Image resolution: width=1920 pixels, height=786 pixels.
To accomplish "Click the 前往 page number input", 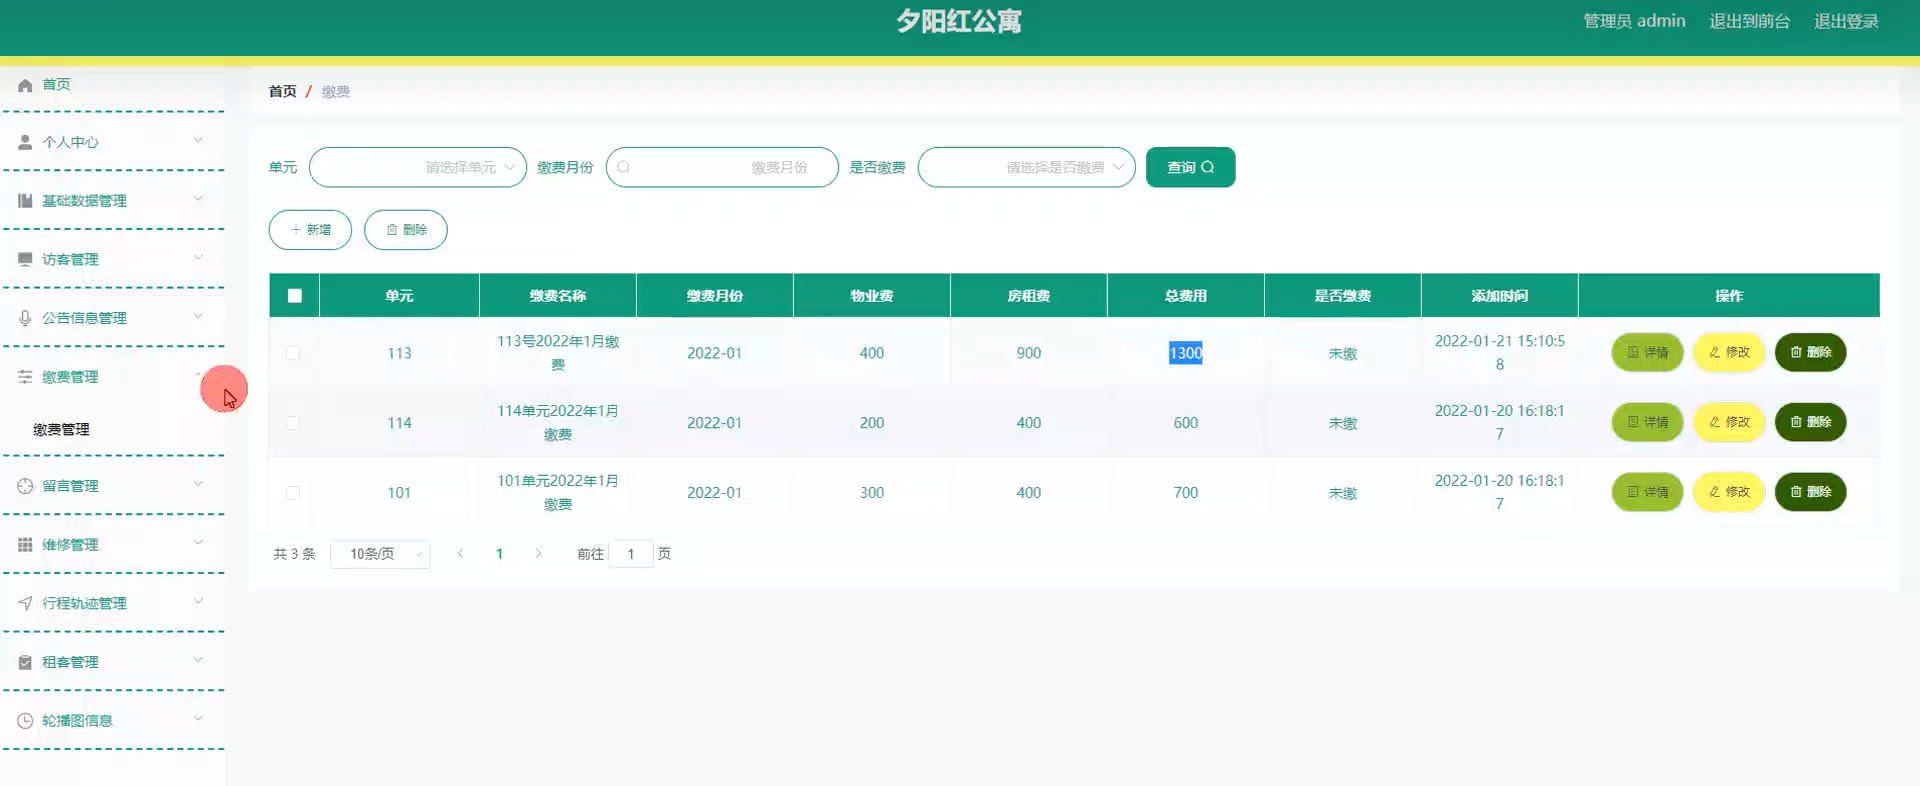I will [x=631, y=554].
